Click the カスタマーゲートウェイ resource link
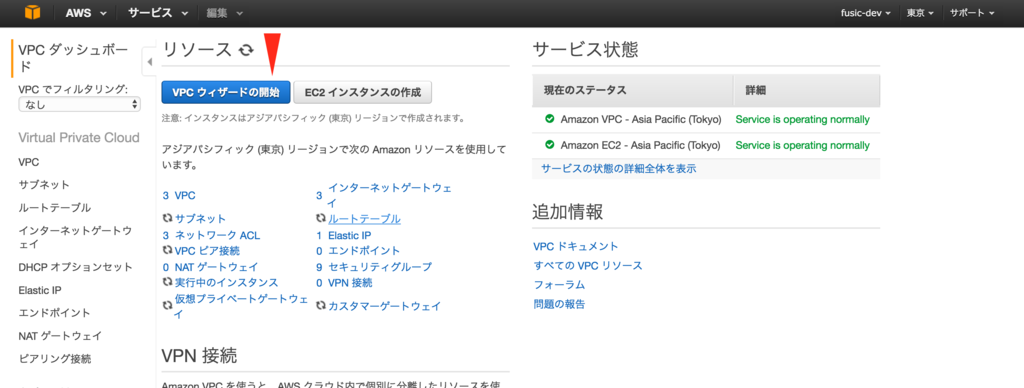The height and width of the screenshot is (388, 1024). tap(385, 306)
